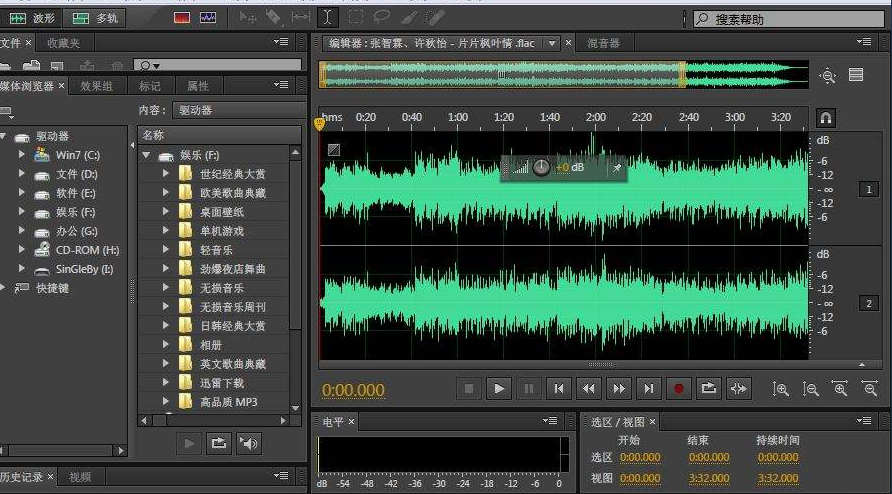Click the volume knob on the waveform HUD

541,167
